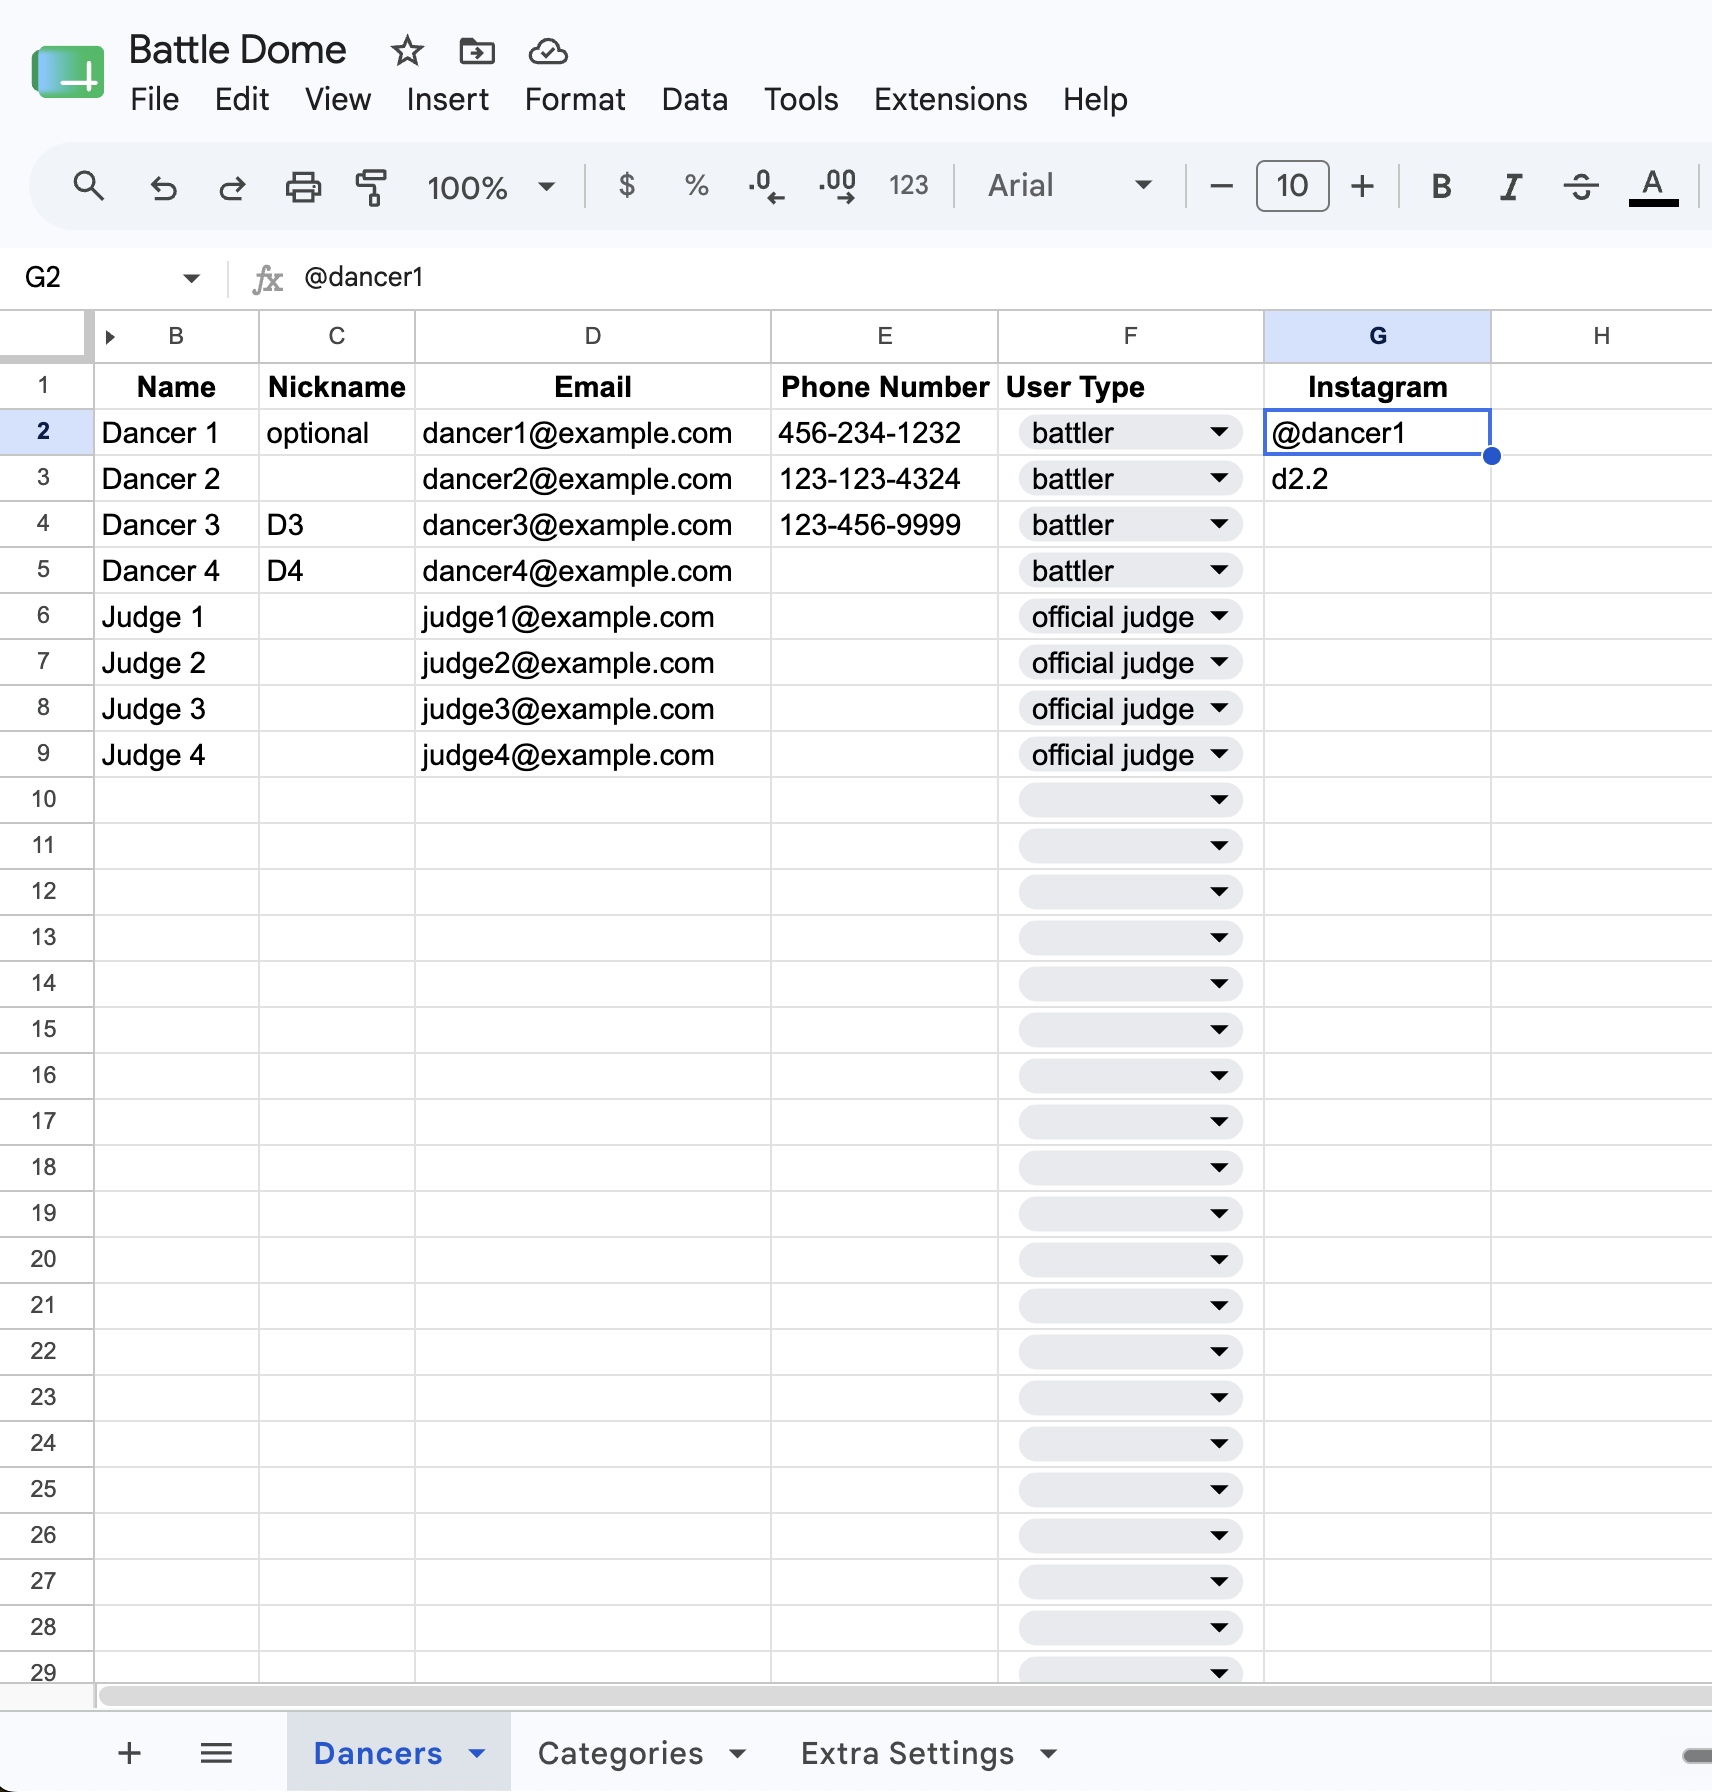Open the File menu
This screenshot has width=1712, height=1792.
point(155,100)
